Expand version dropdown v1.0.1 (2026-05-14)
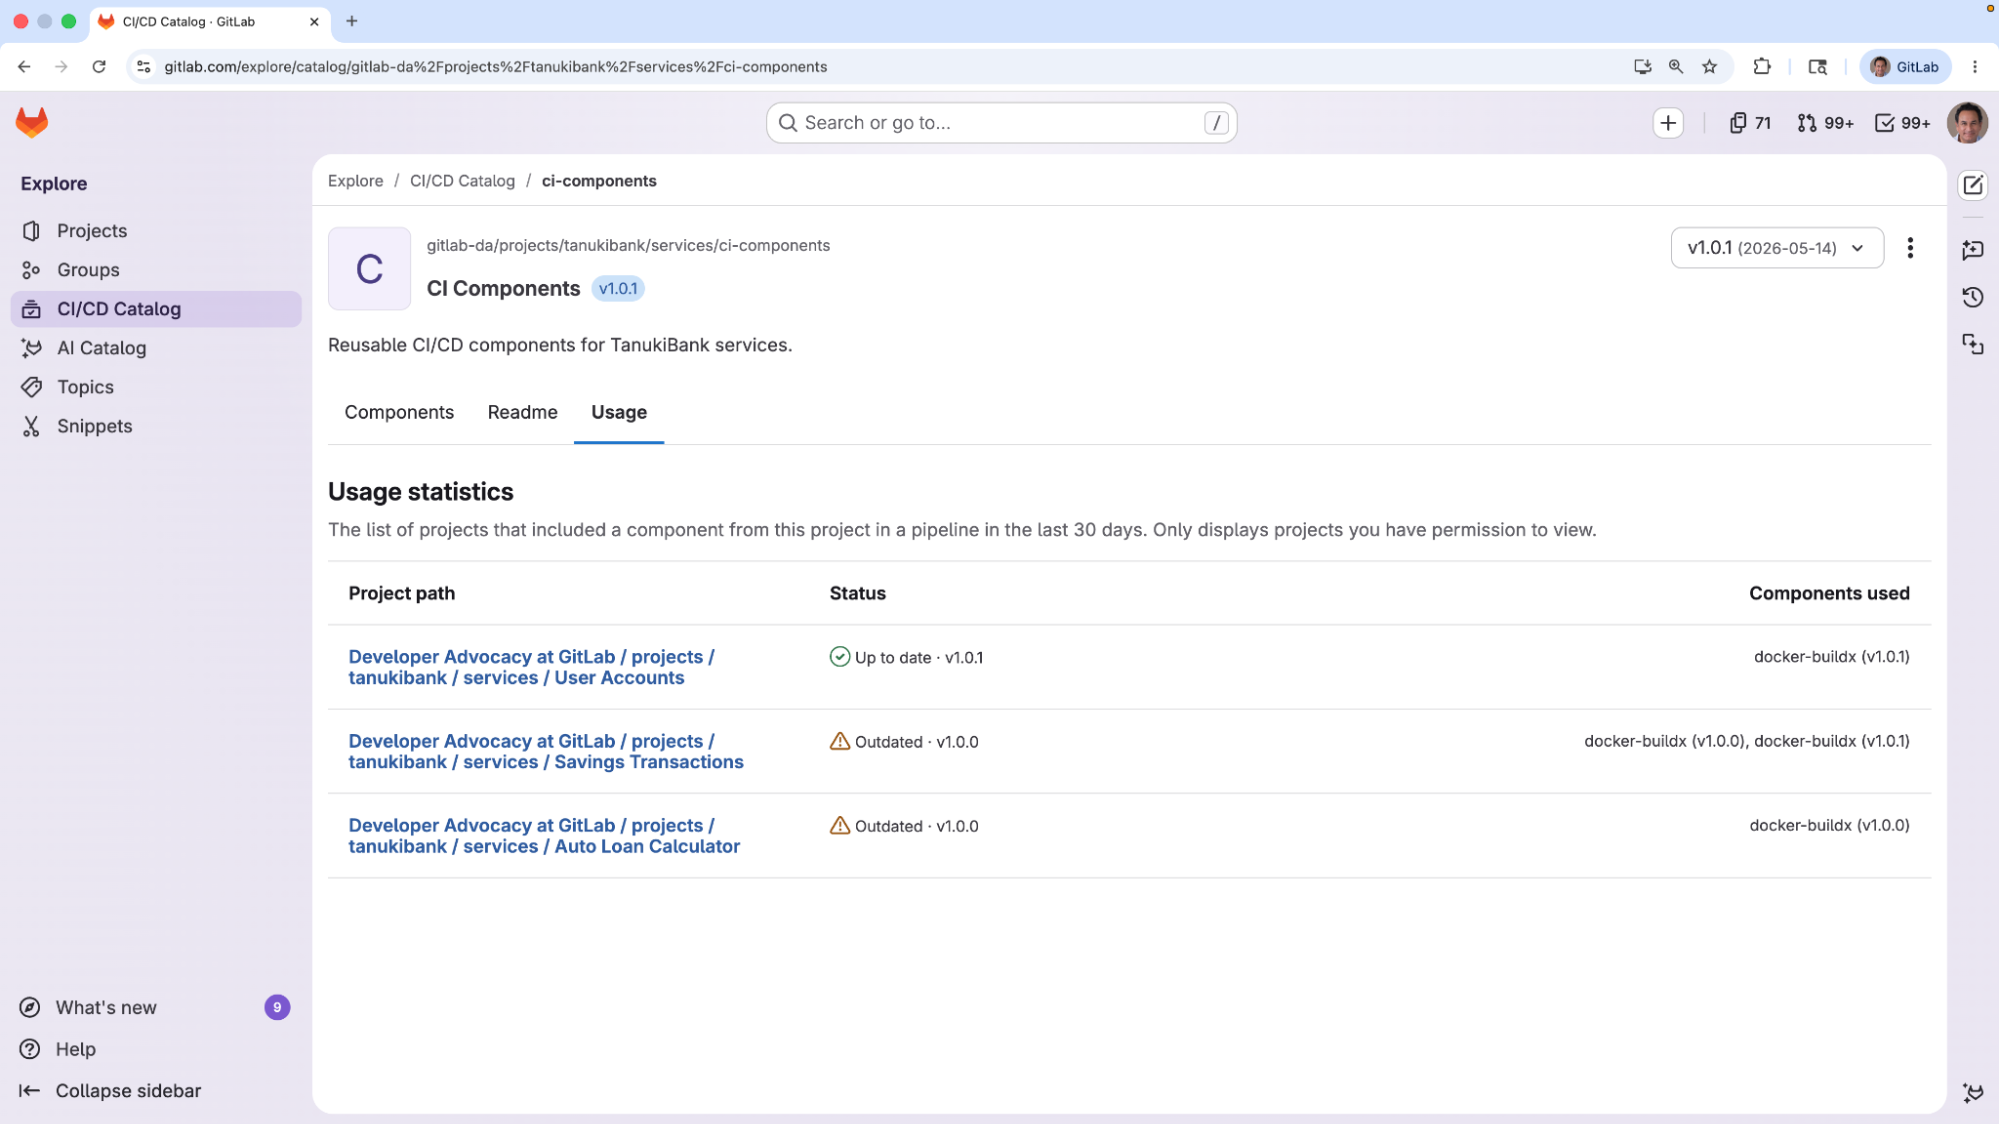1999x1125 pixels. click(1776, 248)
